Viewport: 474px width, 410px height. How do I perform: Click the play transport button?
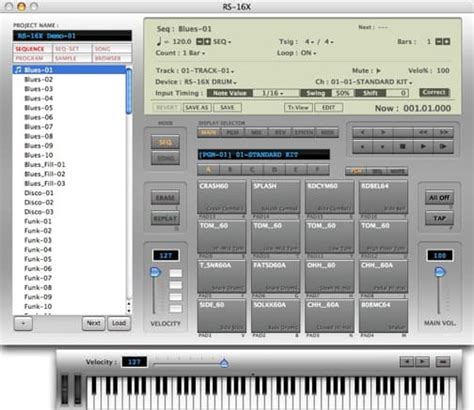[x=423, y=146]
